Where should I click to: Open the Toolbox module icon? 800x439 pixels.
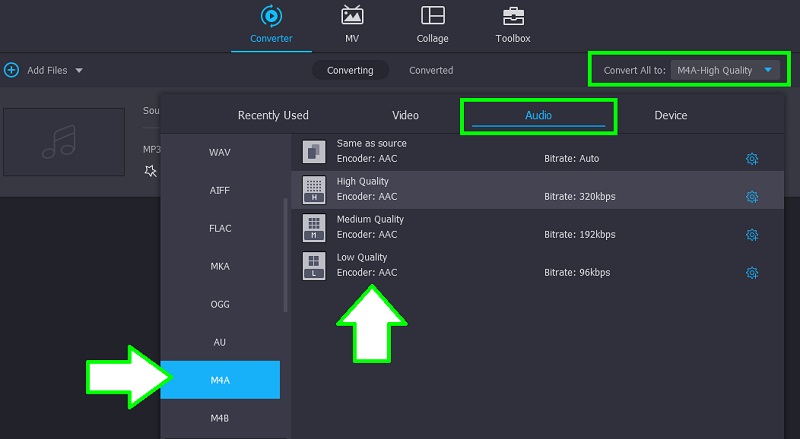point(513,17)
